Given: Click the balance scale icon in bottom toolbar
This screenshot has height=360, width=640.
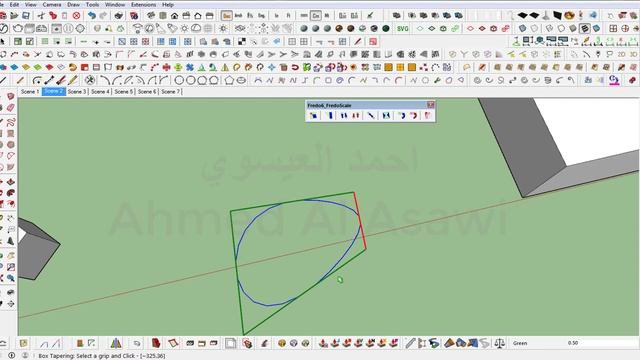Looking at the screenshot, I should (499, 343).
